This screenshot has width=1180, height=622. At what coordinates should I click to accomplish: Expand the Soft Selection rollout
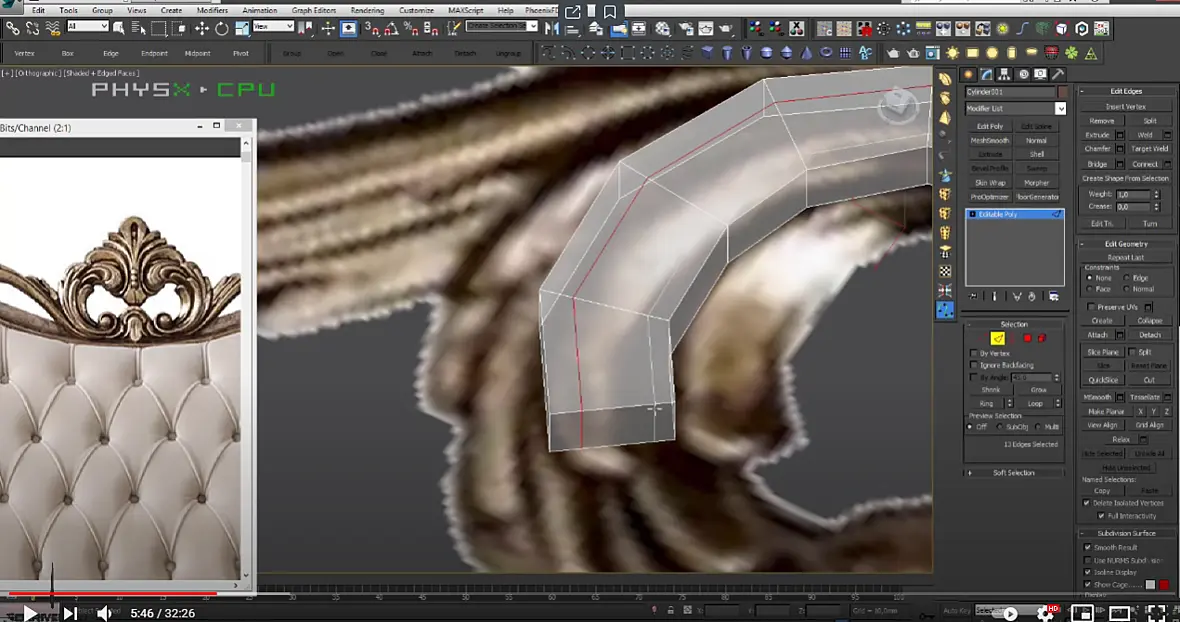click(x=1014, y=473)
